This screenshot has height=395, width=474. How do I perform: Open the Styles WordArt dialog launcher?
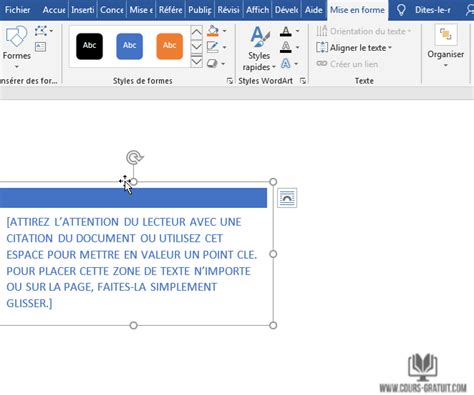pyautogui.click(x=303, y=81)
